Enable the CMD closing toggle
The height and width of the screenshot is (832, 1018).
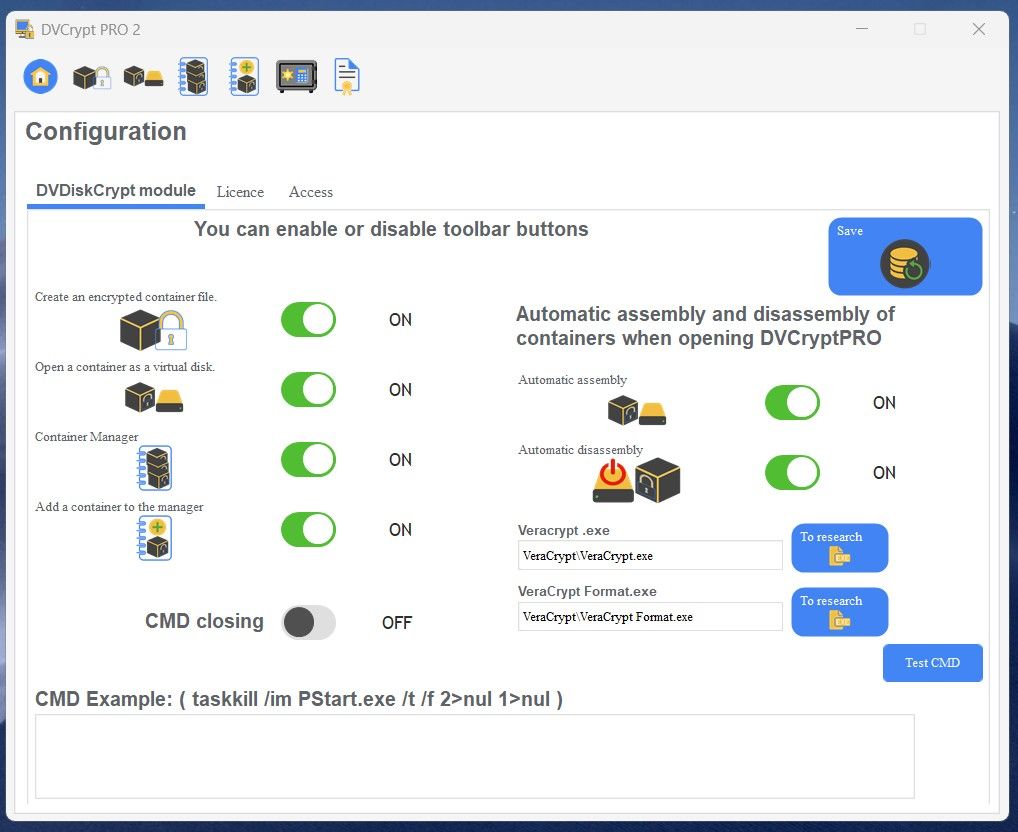click(x=308, y=622)
